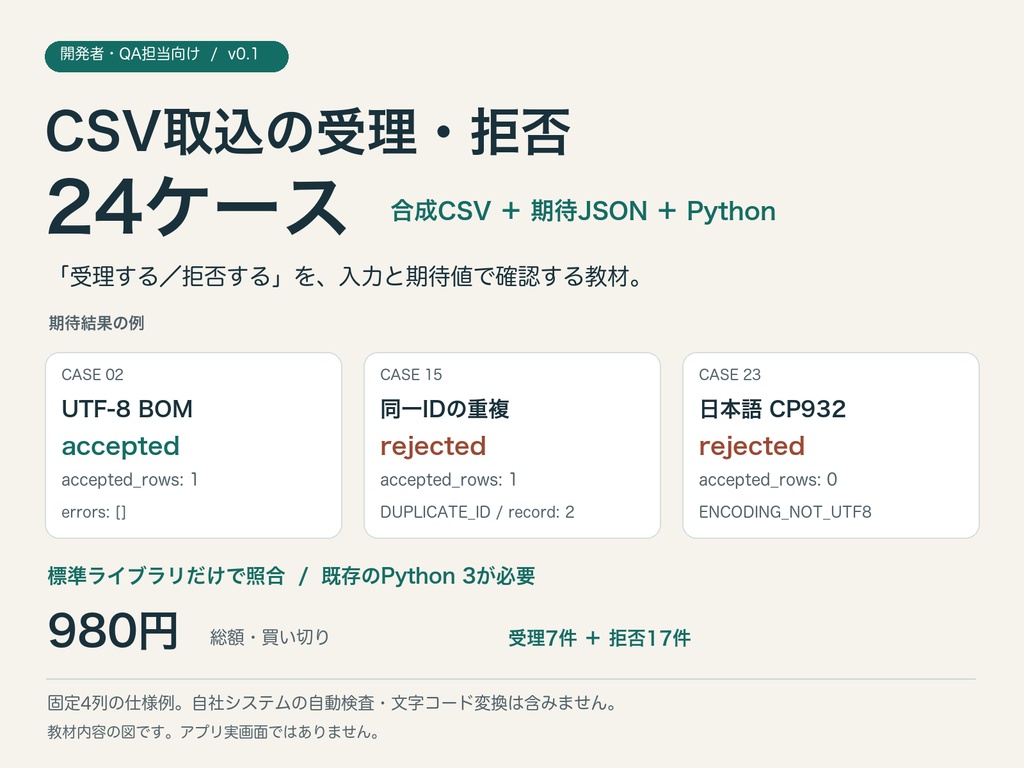The height and width of the screenshot is (768, 1024).
Task: Click the note '総額・買い切り'
Action: [x=270, y=637]
